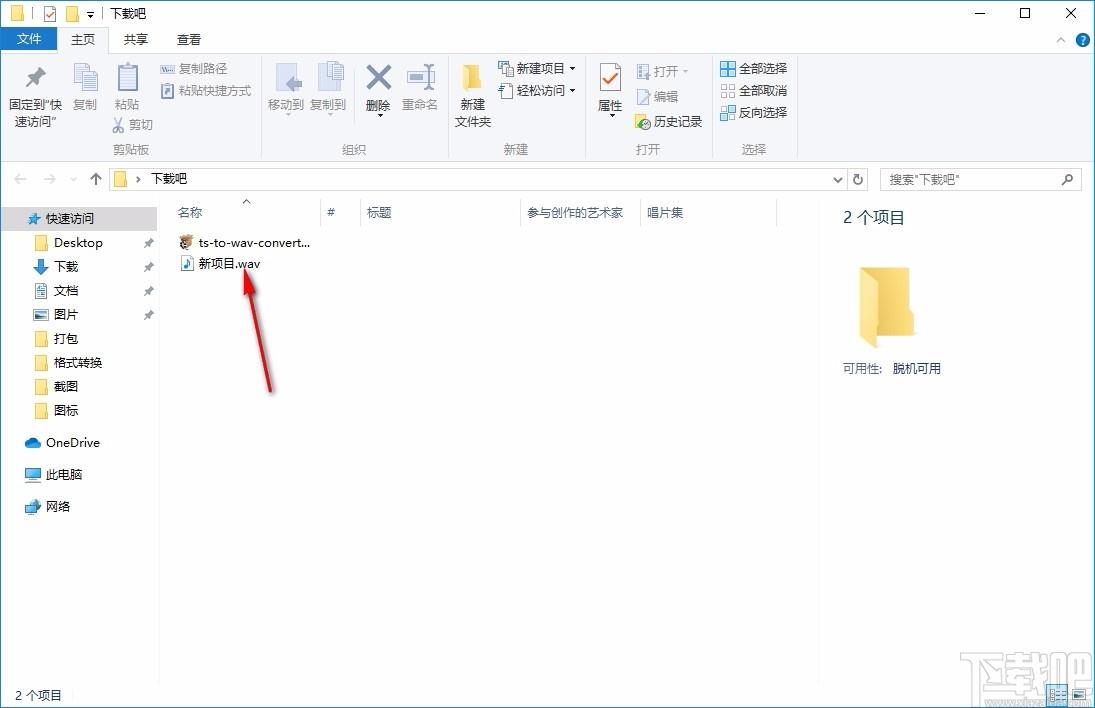Viewport: 1095px width, 708px height.
Task: Switch to large icons view in status bar
Action: (x=1080, y=695)
